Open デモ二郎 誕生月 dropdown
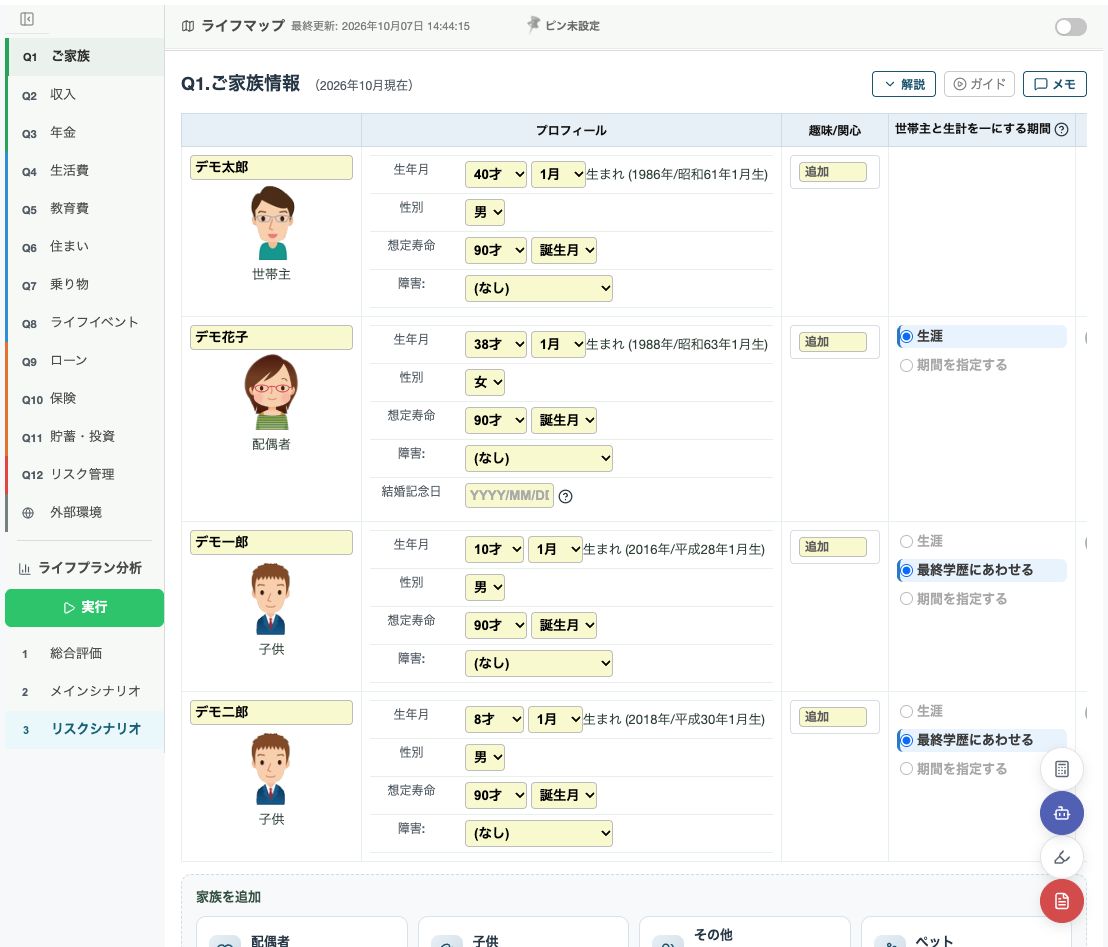This screenshot has height=947, width=1108. pyautogui.click(x=563, y=796)
